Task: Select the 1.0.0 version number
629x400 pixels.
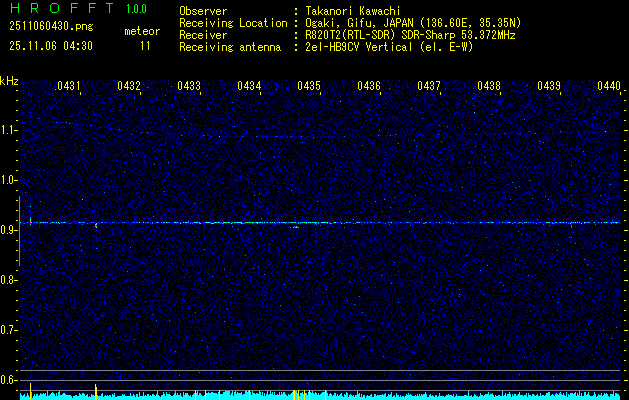Action: (139, 10)
